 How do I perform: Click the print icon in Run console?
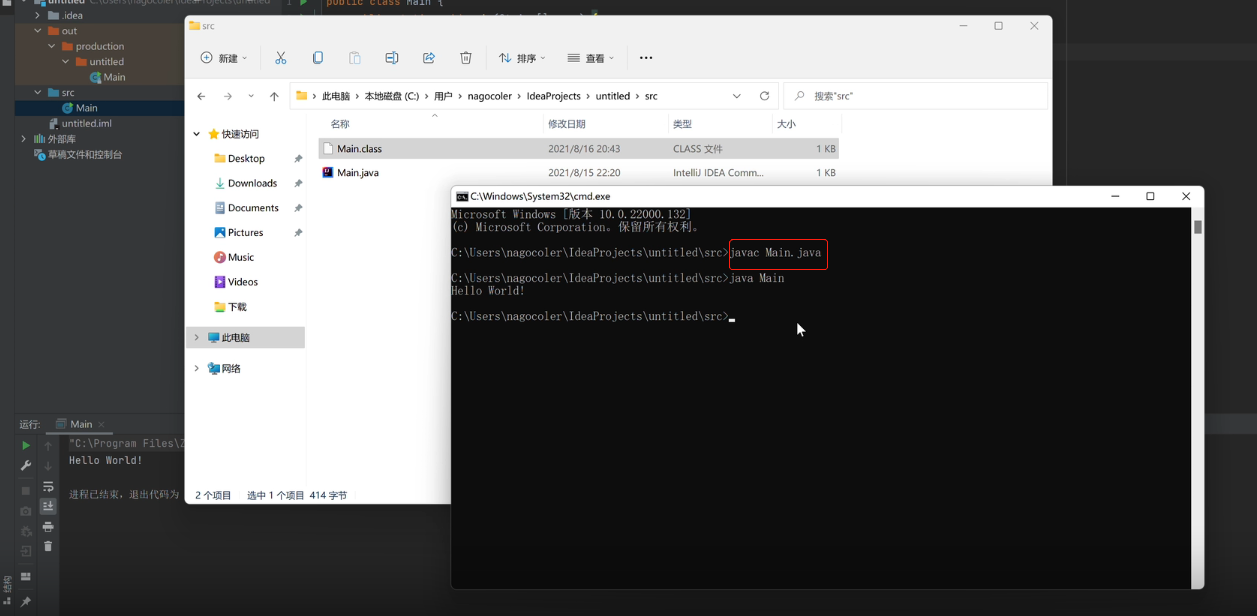click(48, 526)
